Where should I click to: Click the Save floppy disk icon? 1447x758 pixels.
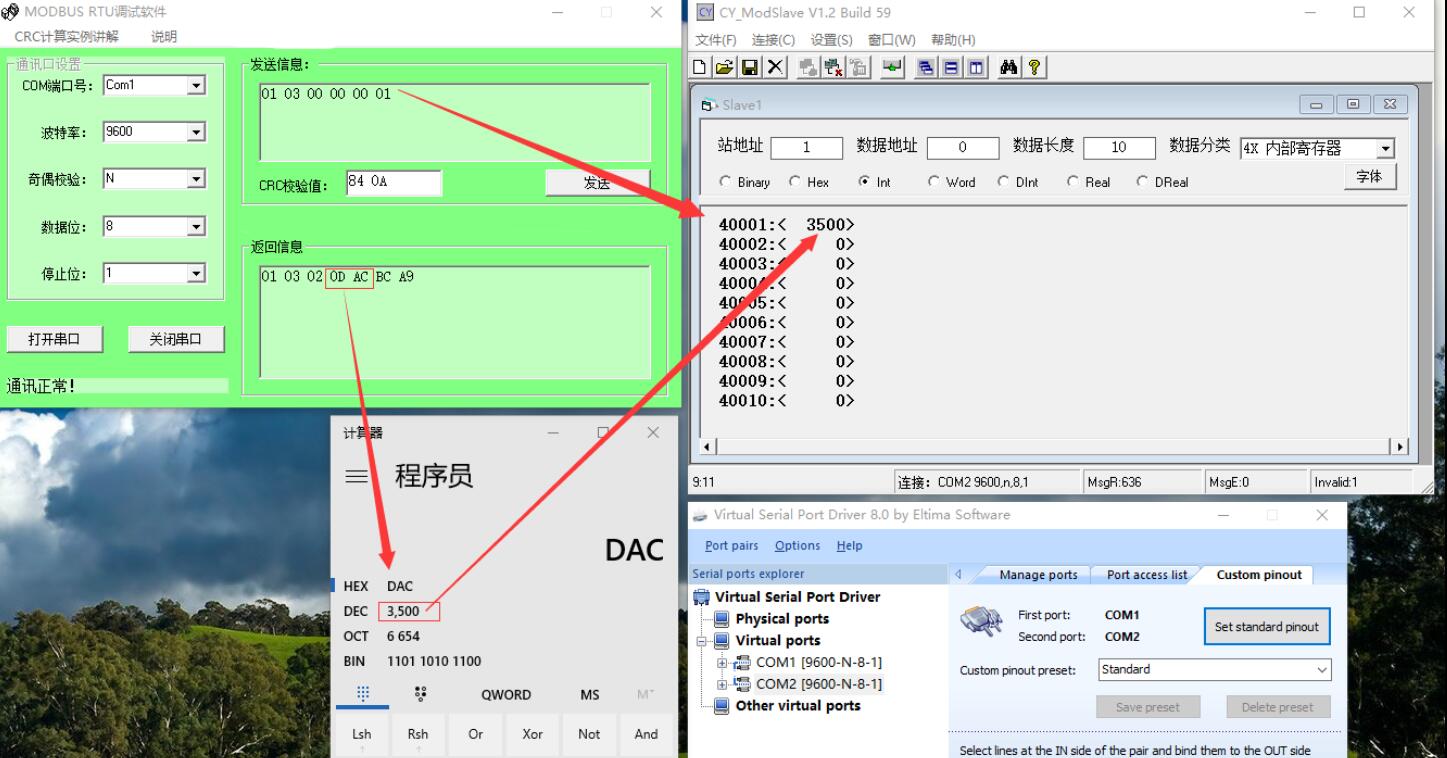coord(749,67)
